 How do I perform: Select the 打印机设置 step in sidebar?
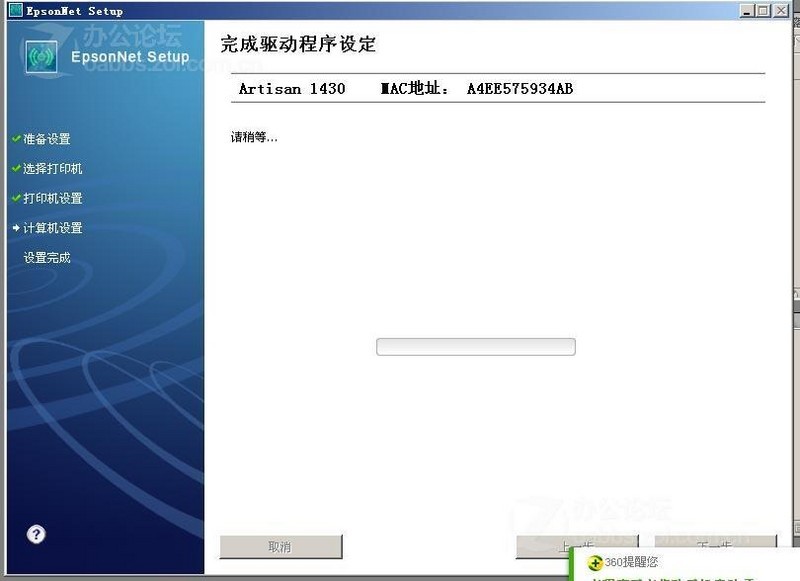53,198
